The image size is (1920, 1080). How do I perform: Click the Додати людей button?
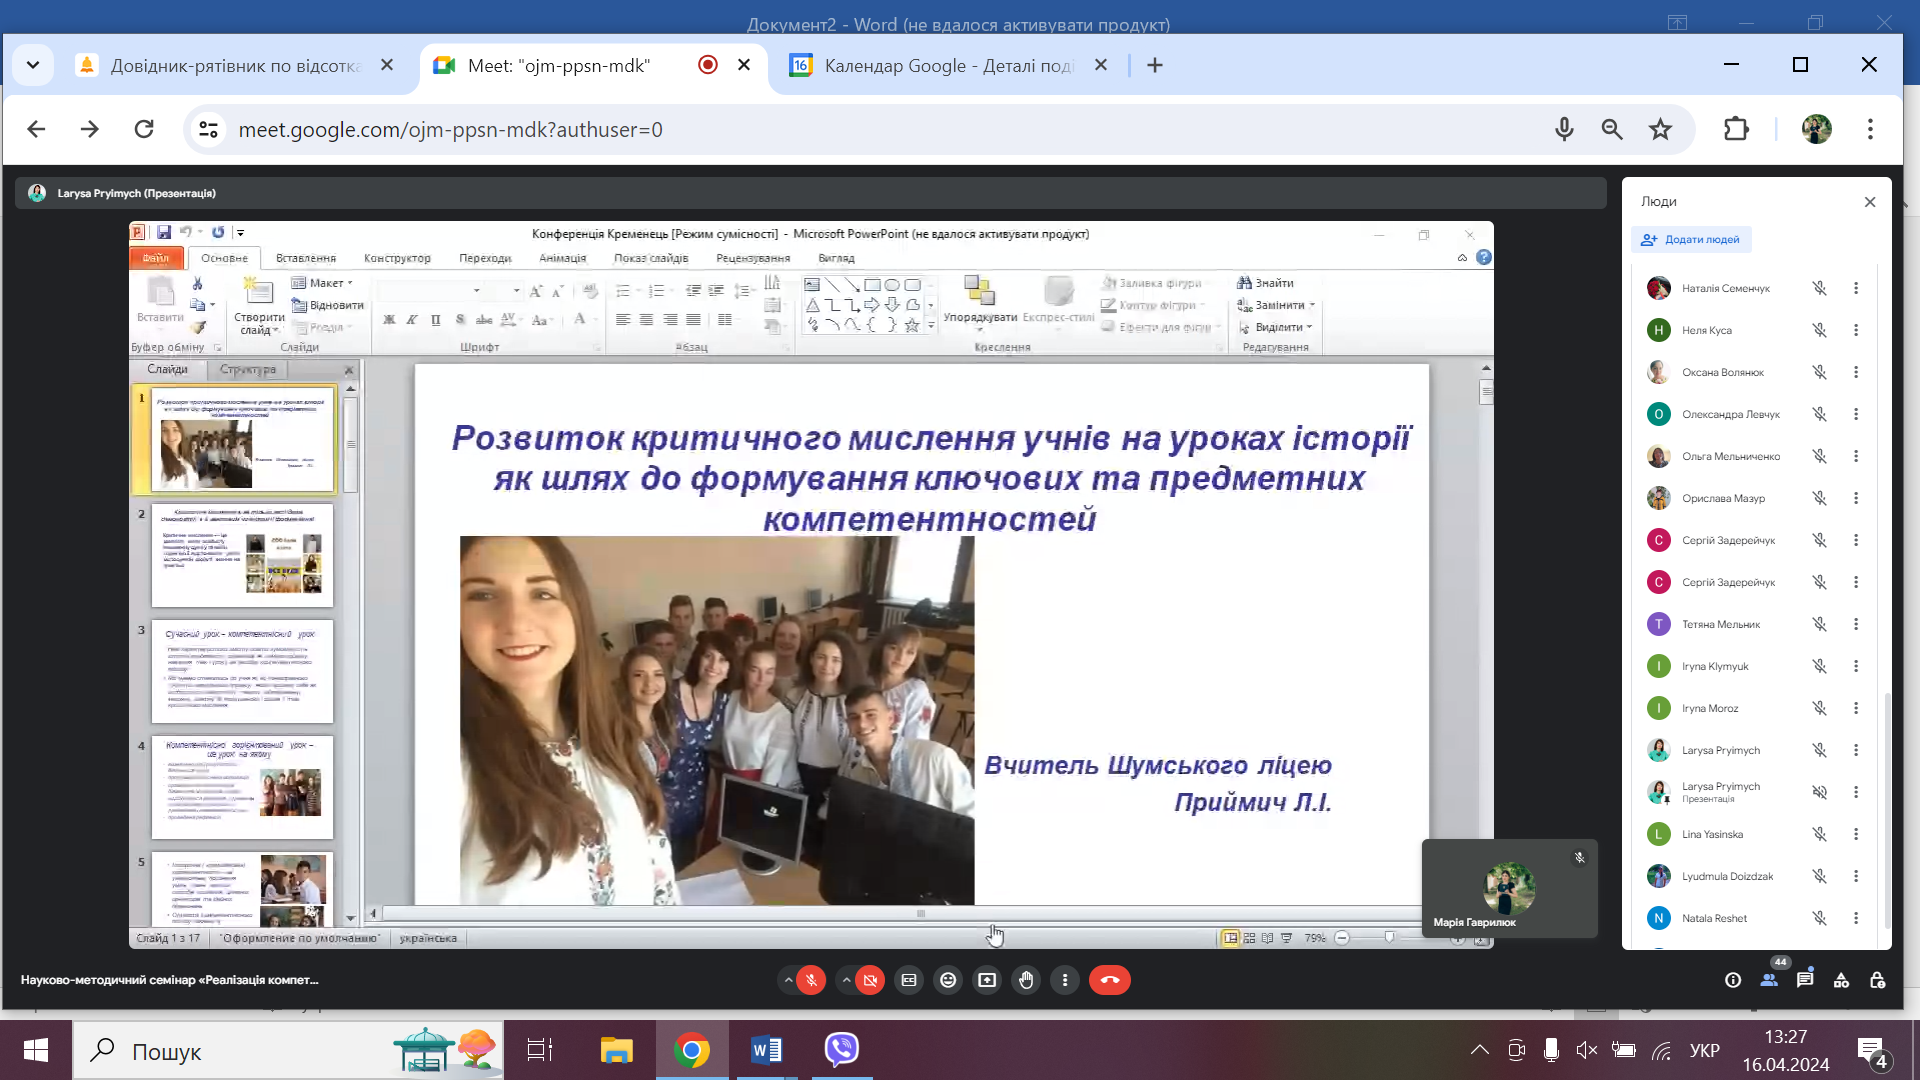(1691, 240)
